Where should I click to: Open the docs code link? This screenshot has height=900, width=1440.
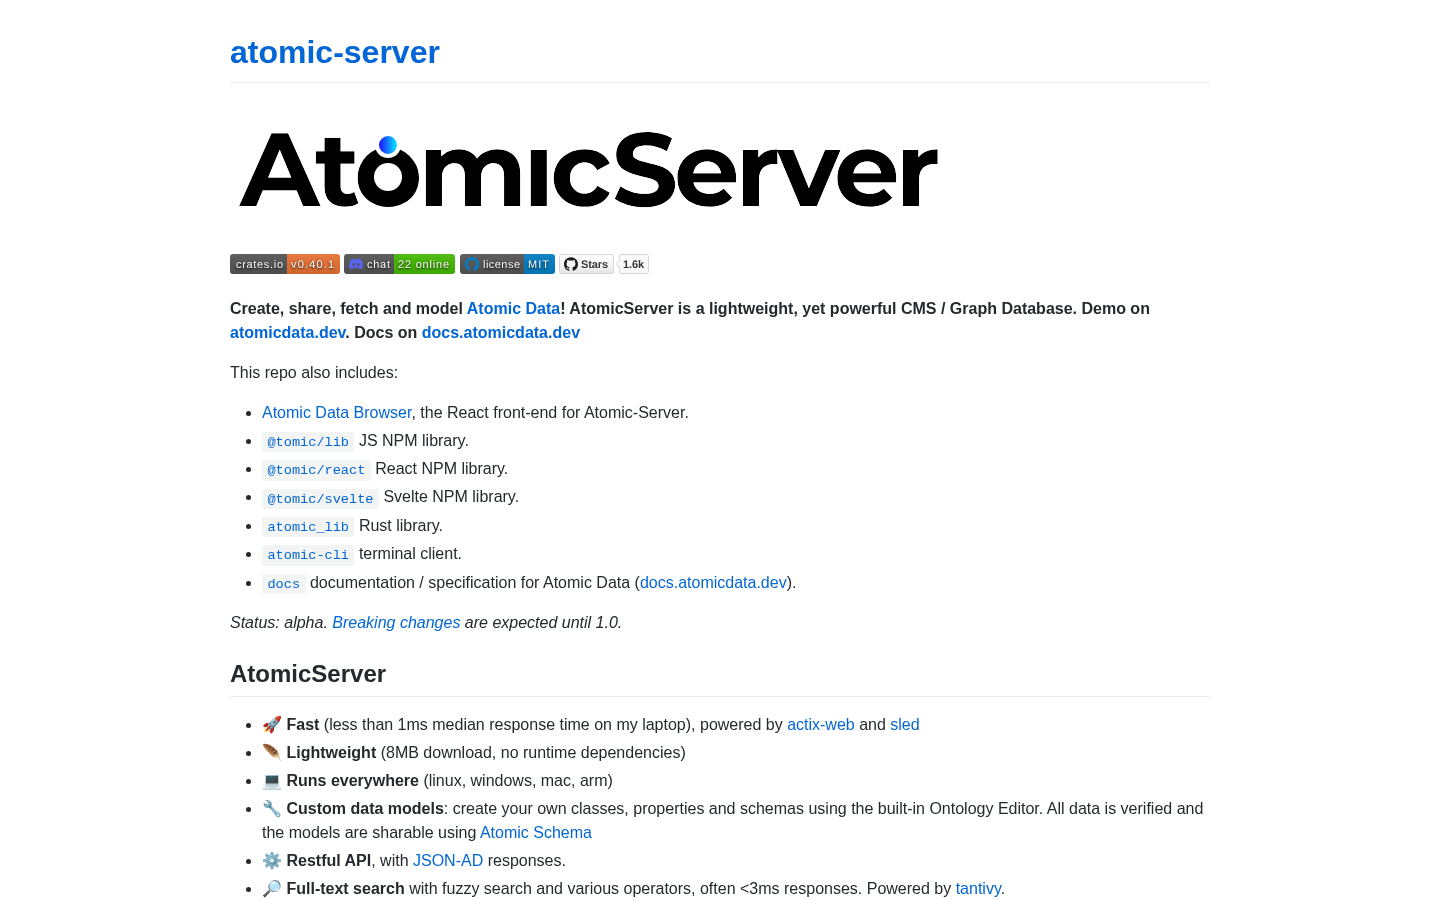pyautogui.click(x=283, y=583)
